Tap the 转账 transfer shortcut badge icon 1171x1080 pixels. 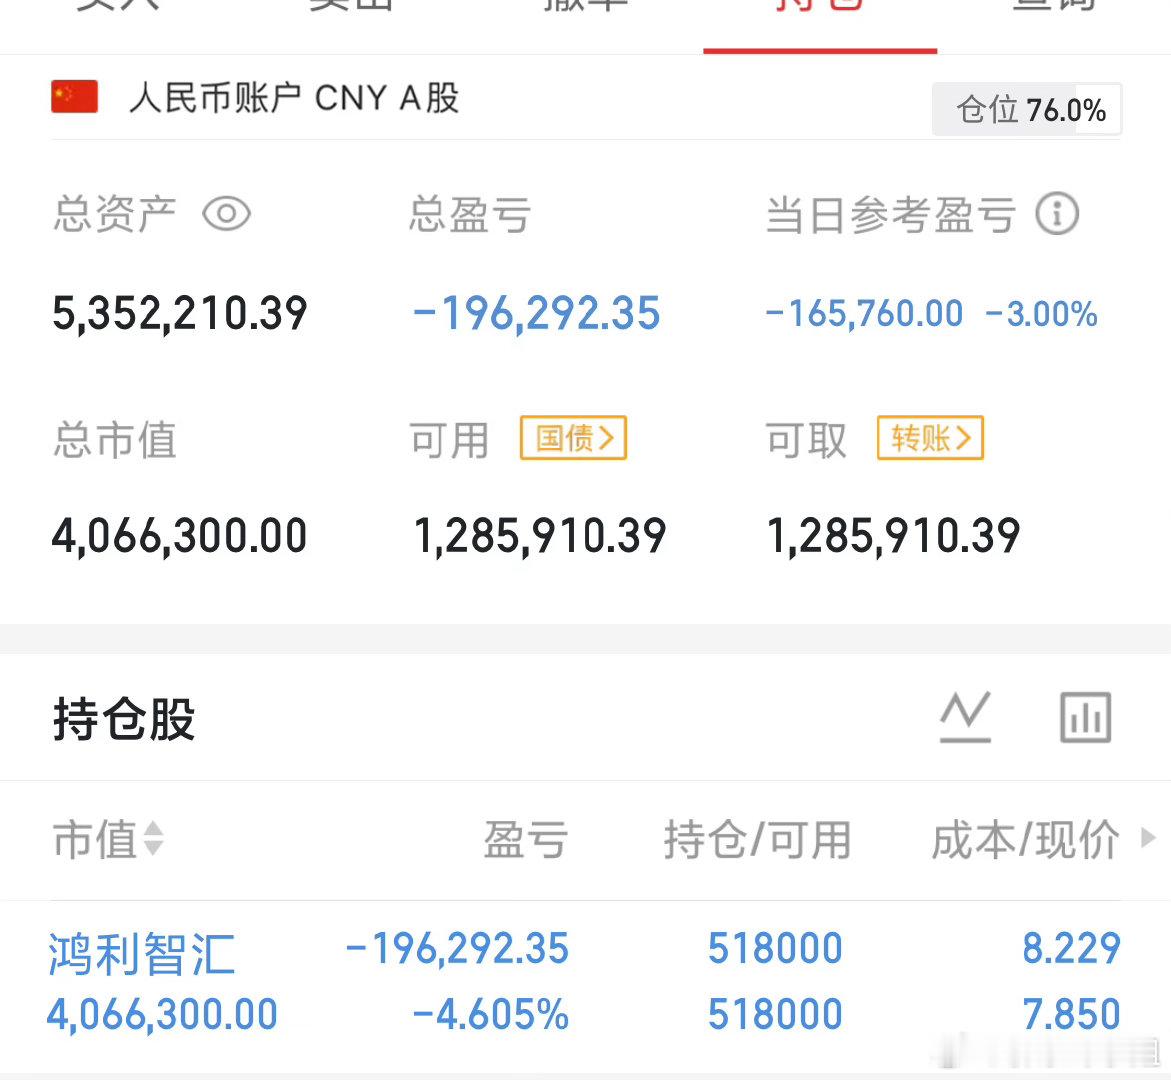tap(929, 438)
